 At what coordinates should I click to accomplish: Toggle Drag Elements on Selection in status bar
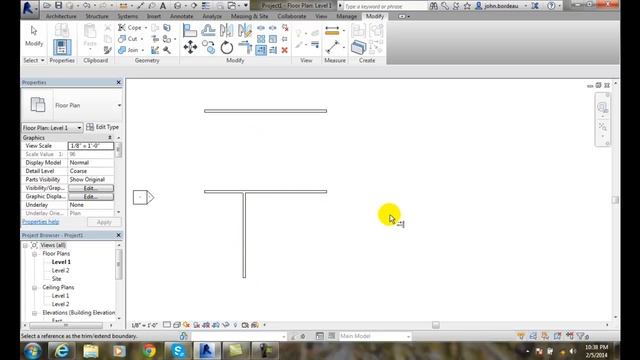pyautogui.click(x=570, y=336)
